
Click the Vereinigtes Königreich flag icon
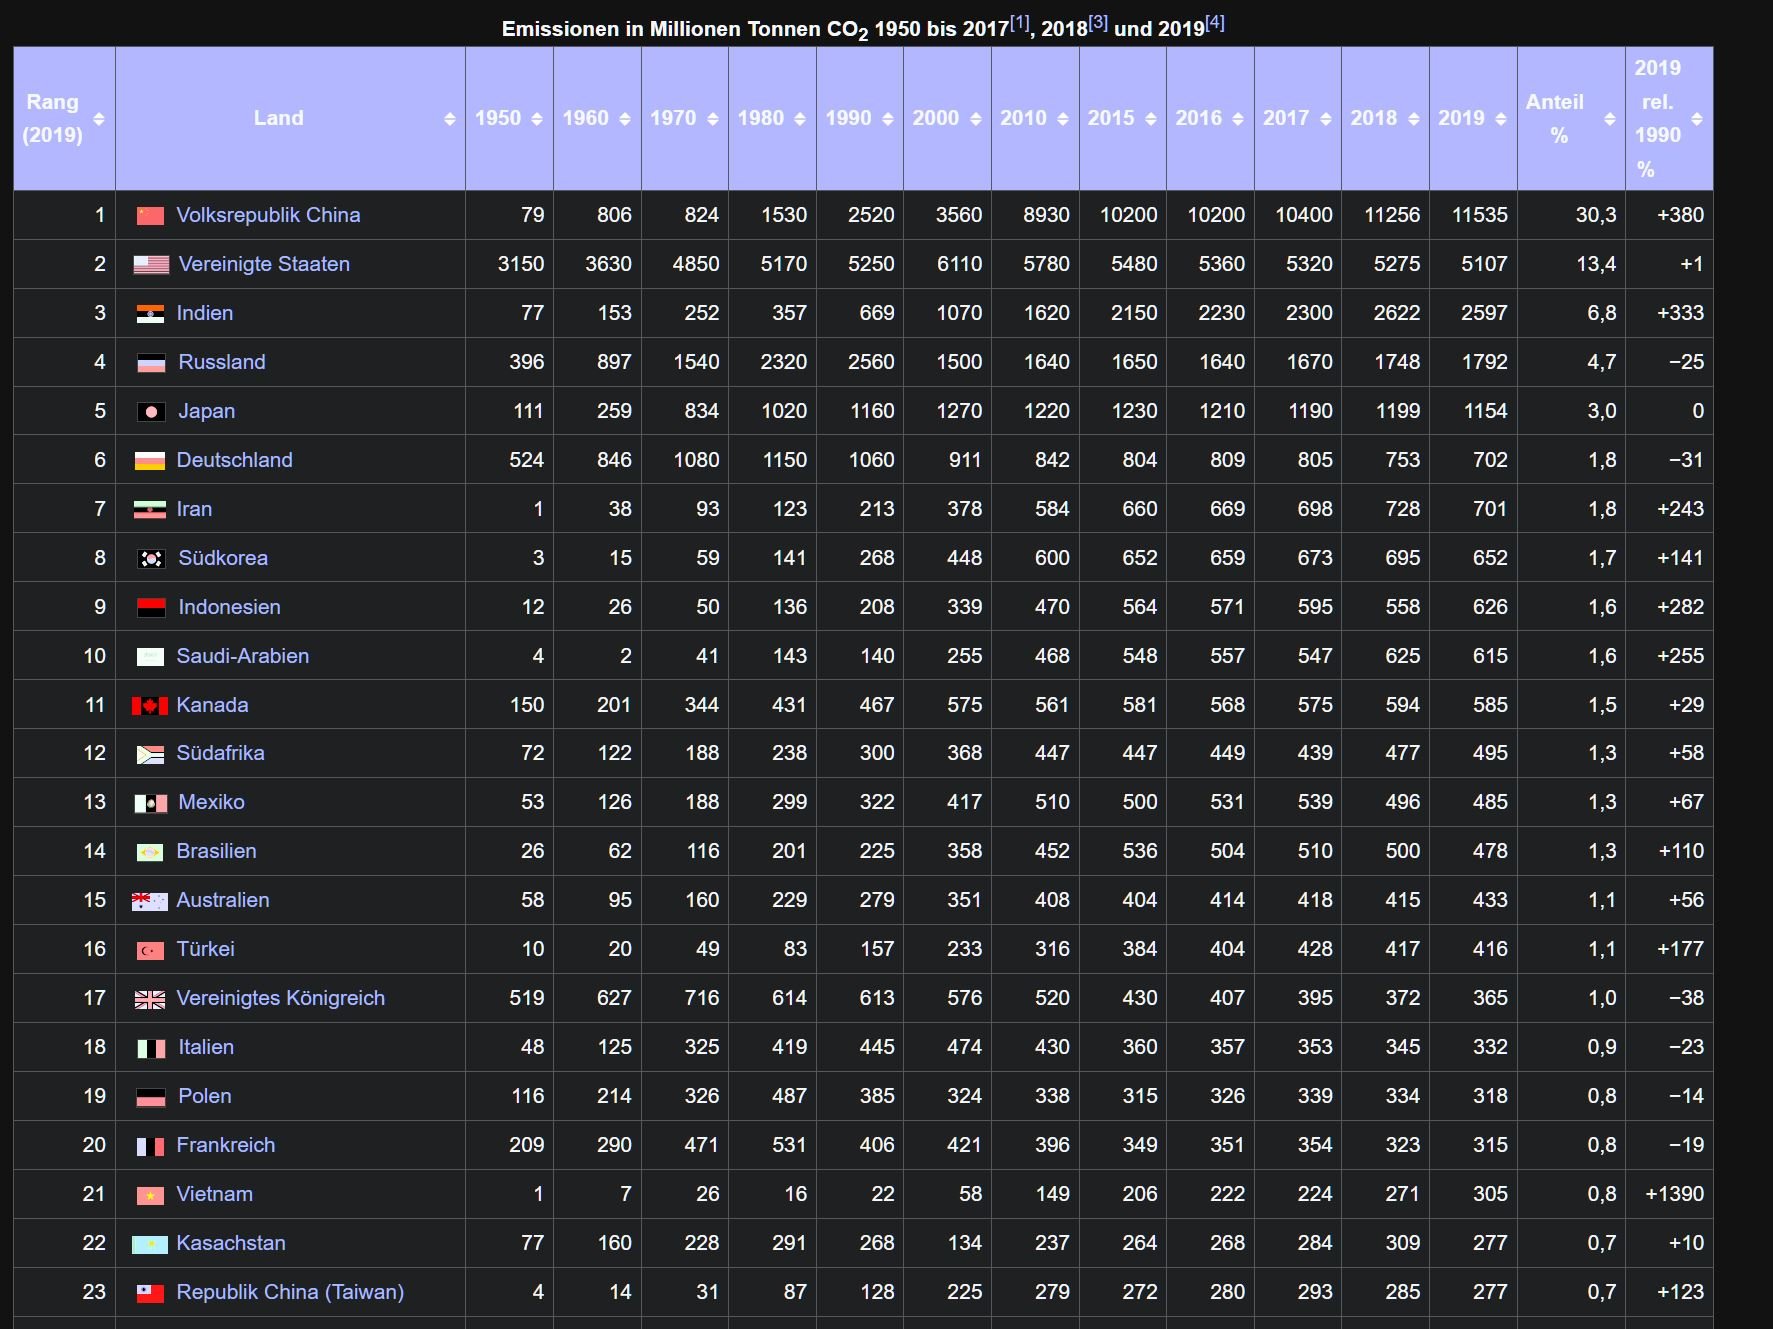point(150,999)
